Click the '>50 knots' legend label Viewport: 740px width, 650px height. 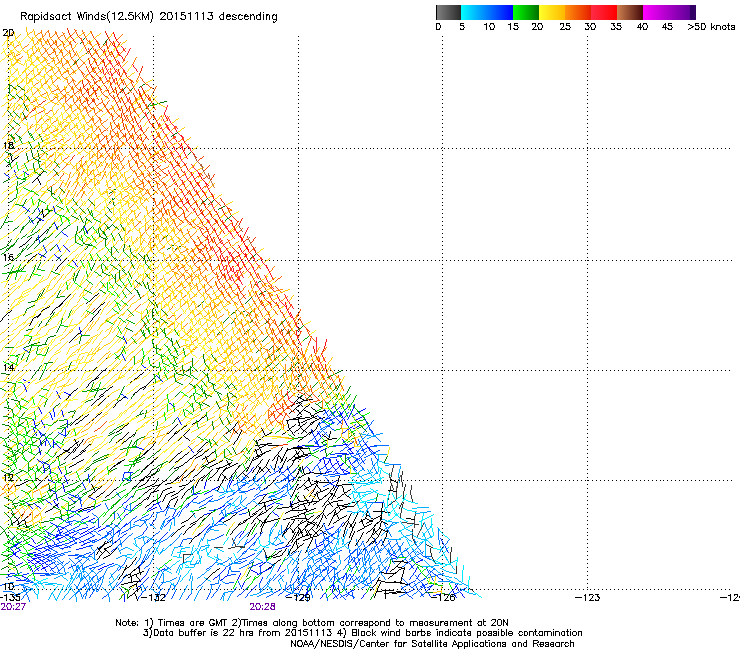click(x=711, y=27)
